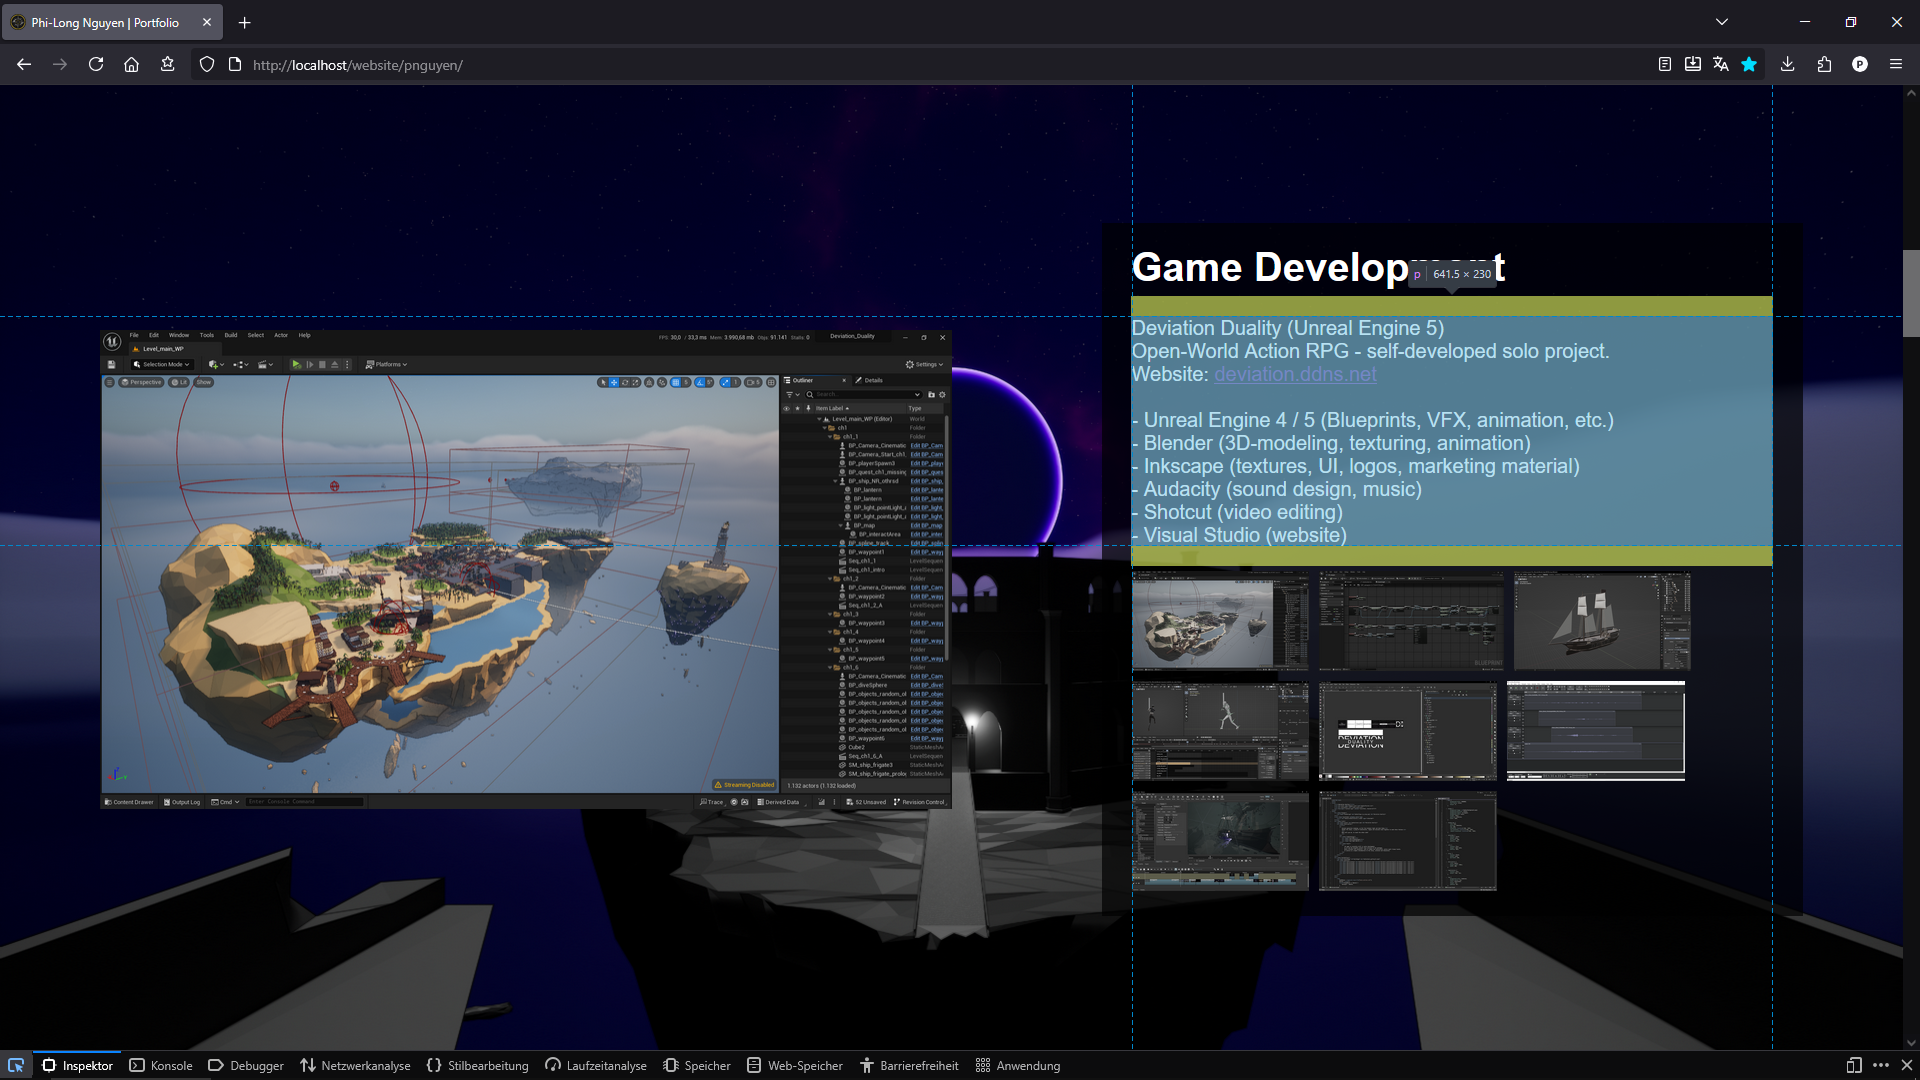Click the page vertical scrollbar thumb
Viewport: 1920px width, 1080px height.
(x=1910, y=292)
